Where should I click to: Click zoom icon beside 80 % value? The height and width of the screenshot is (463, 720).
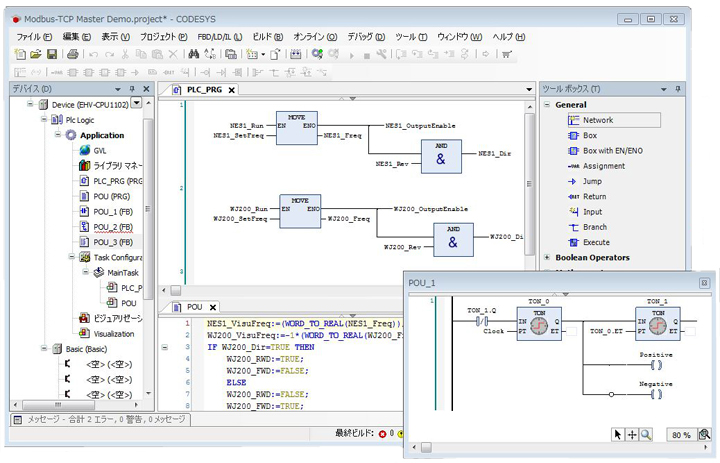(x=704, y=434)
